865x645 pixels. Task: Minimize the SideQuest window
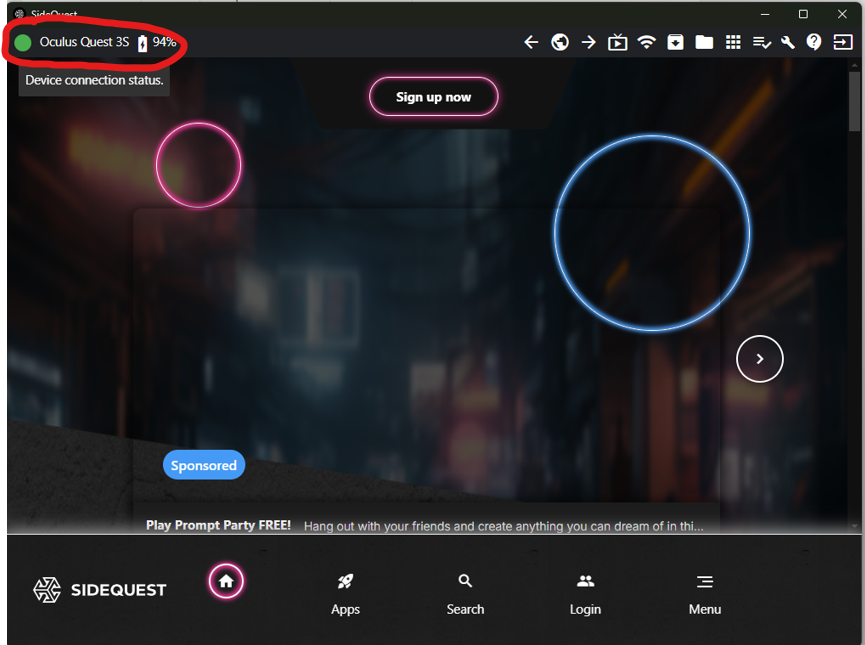(x=765, y=14)
